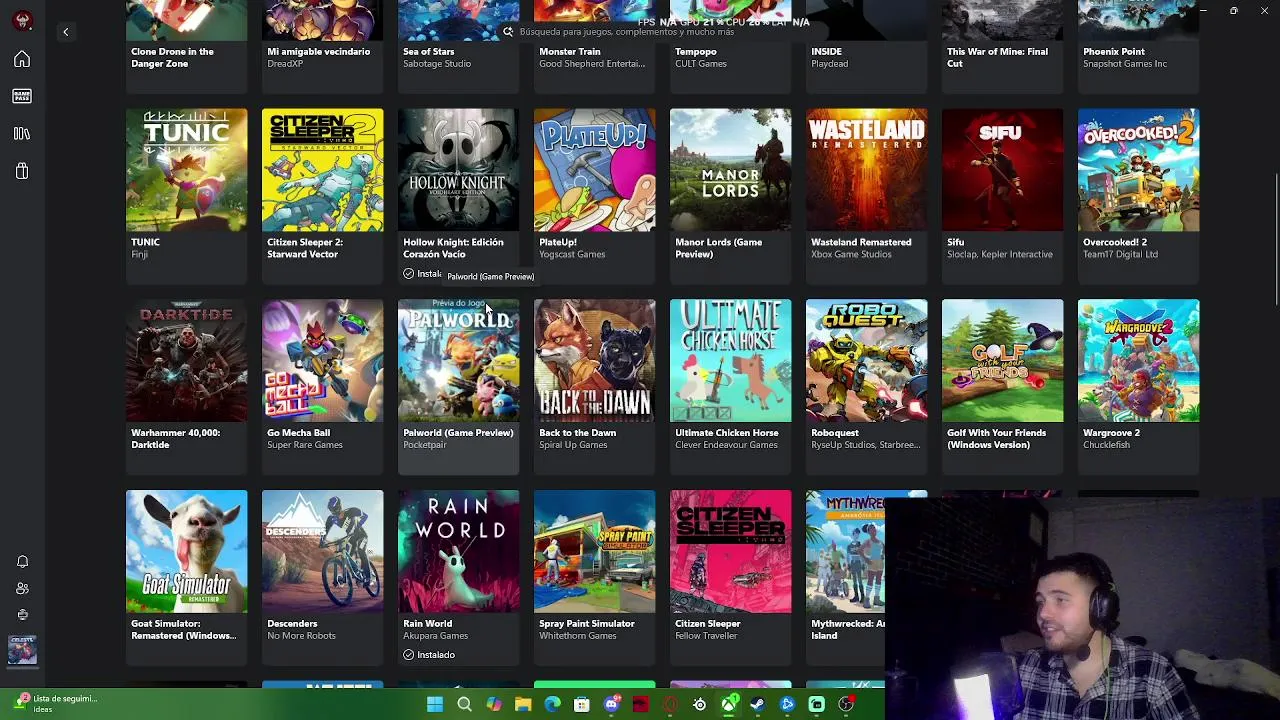Select Back to the Dawn cover
The image size is (1280, 720).
click(x=594, y=360)
